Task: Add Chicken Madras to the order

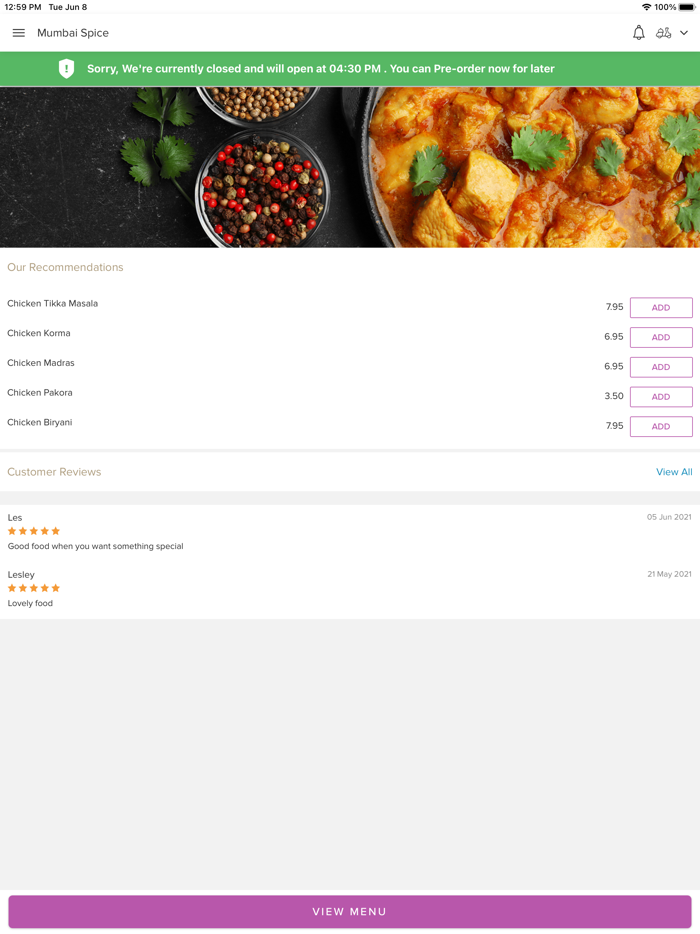Action: click(661, 367)
